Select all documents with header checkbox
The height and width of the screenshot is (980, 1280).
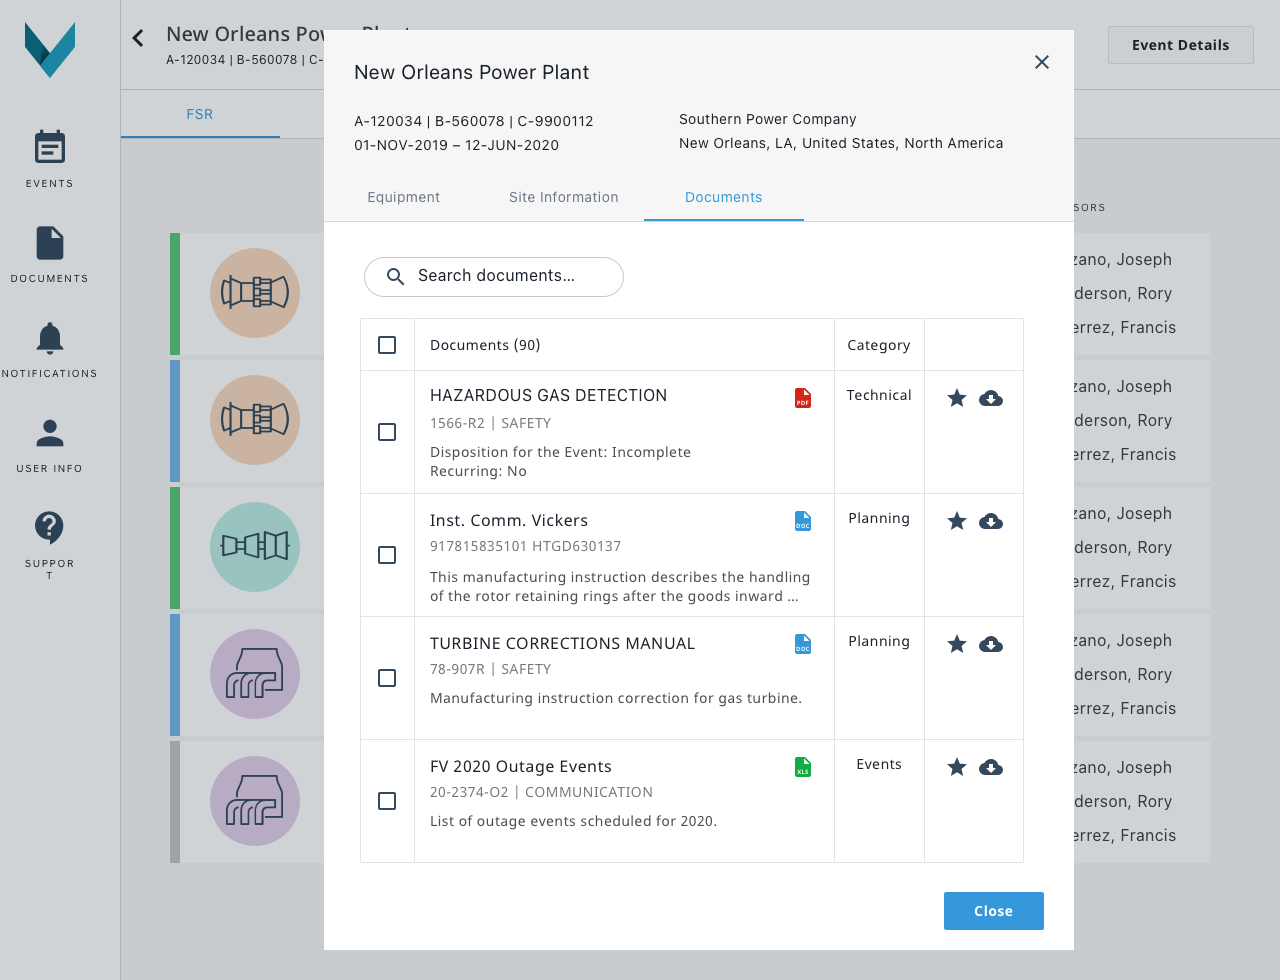pyautogui.click(x=387, y=345)
